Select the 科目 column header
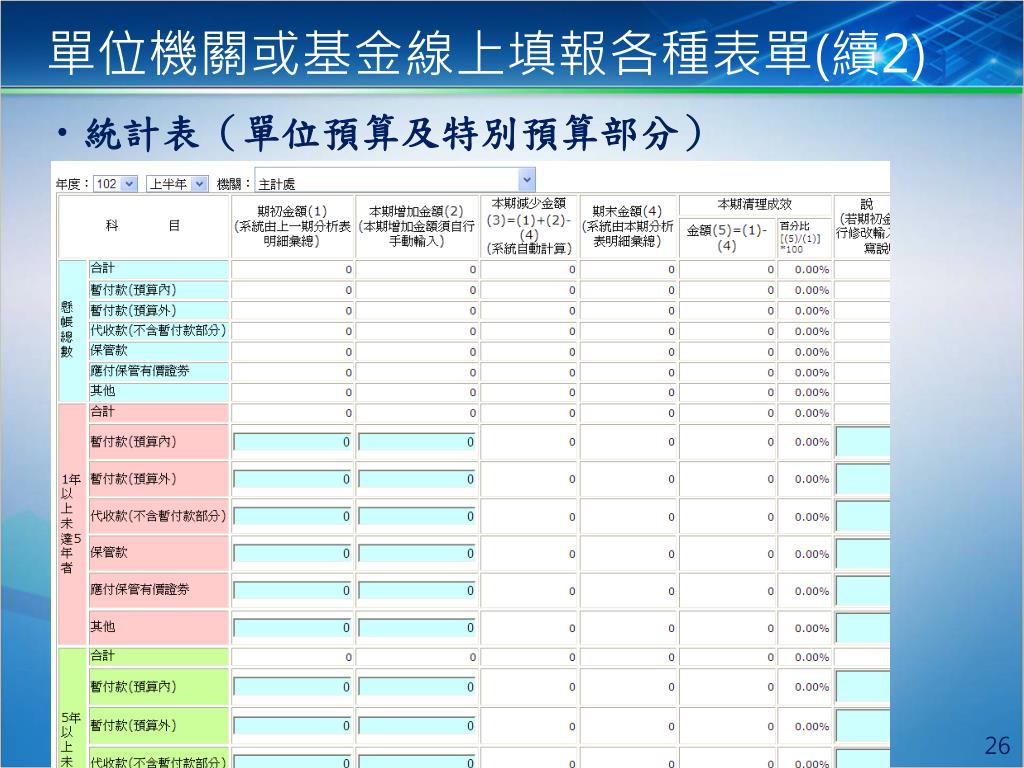Image resolution: width=1024 pixels, height=768 pixels. [144, 226]
